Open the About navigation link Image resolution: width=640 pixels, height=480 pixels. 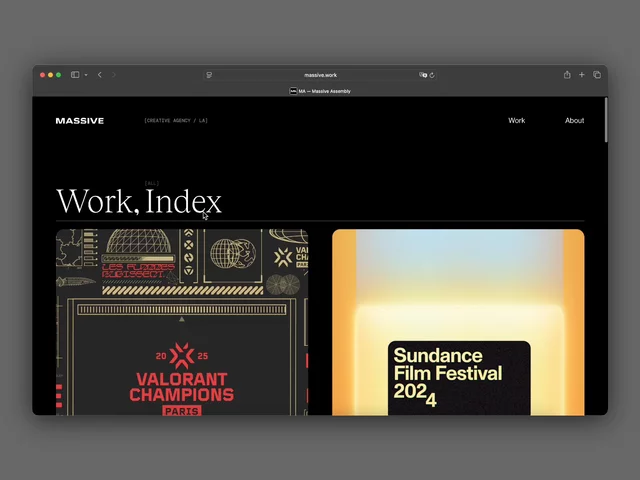574,120
